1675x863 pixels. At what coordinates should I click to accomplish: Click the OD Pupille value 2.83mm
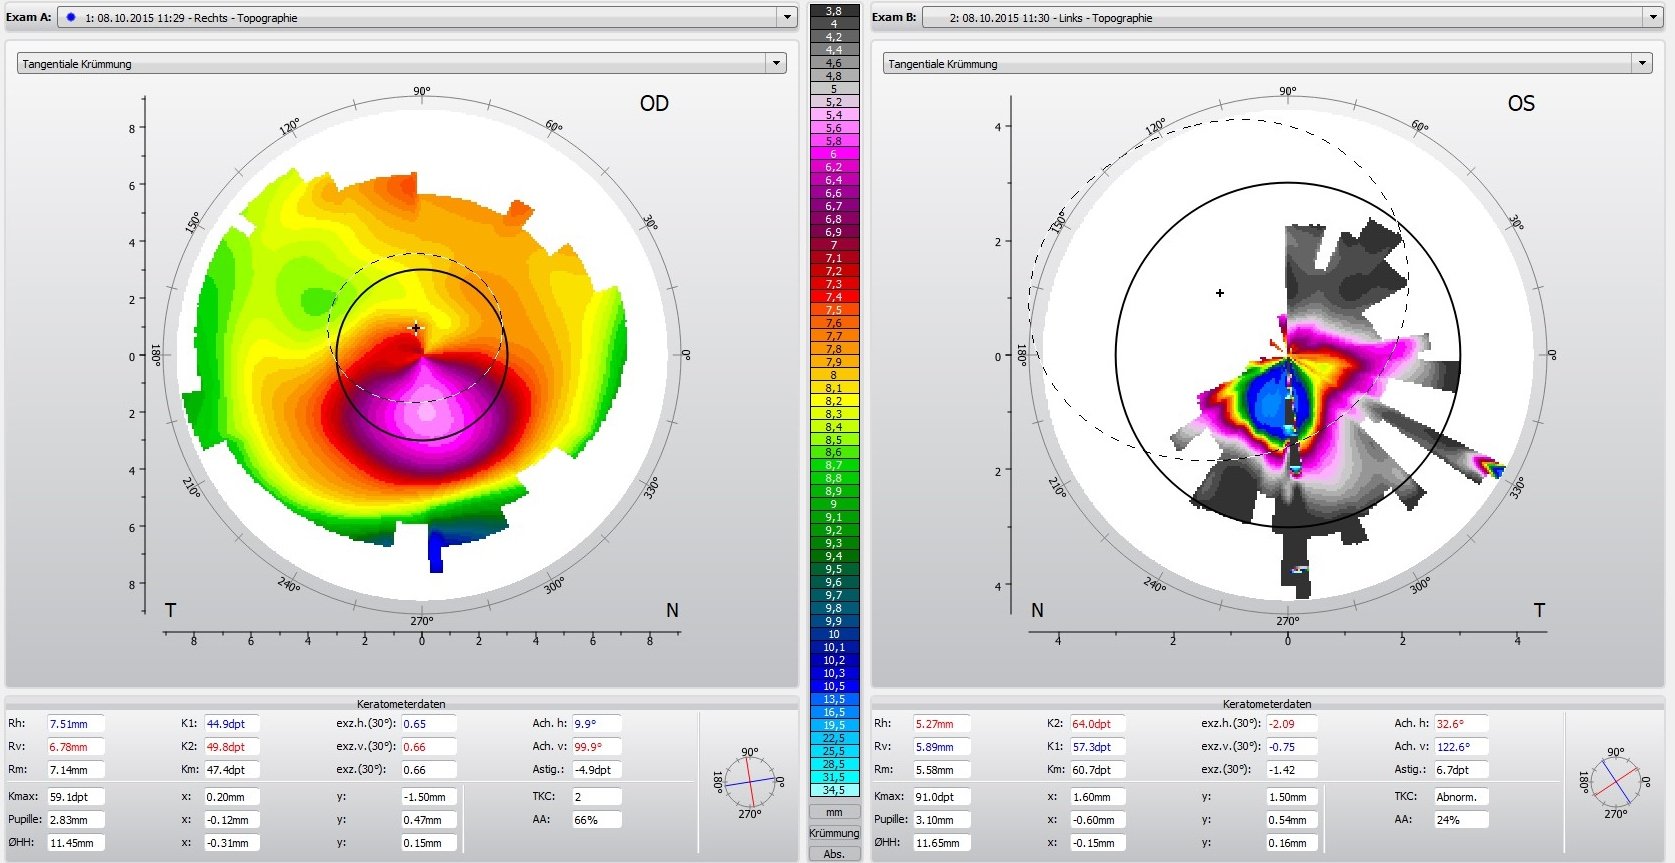tap(75, 819)
